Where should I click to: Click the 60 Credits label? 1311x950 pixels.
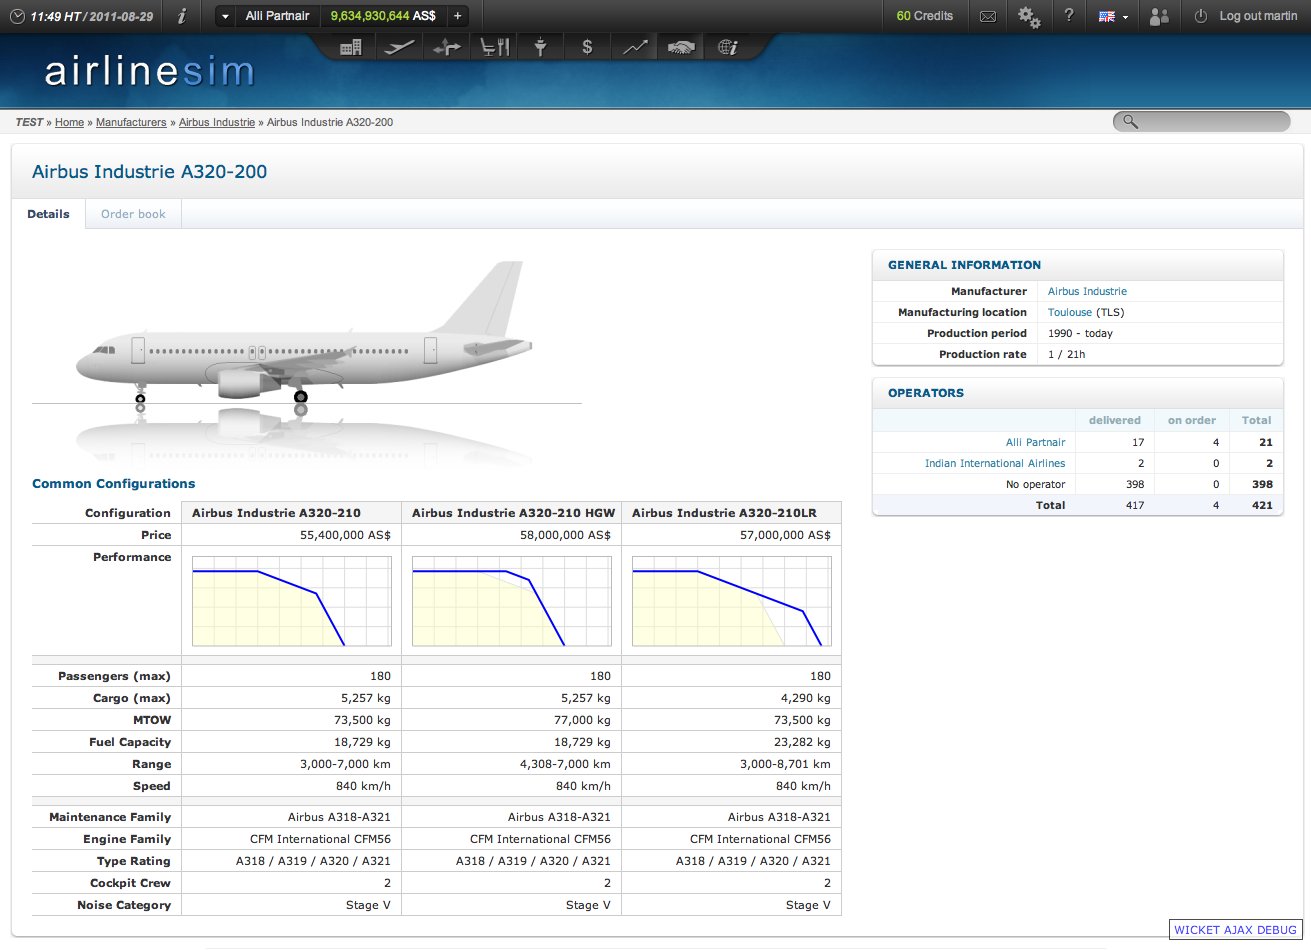(925, 16)
